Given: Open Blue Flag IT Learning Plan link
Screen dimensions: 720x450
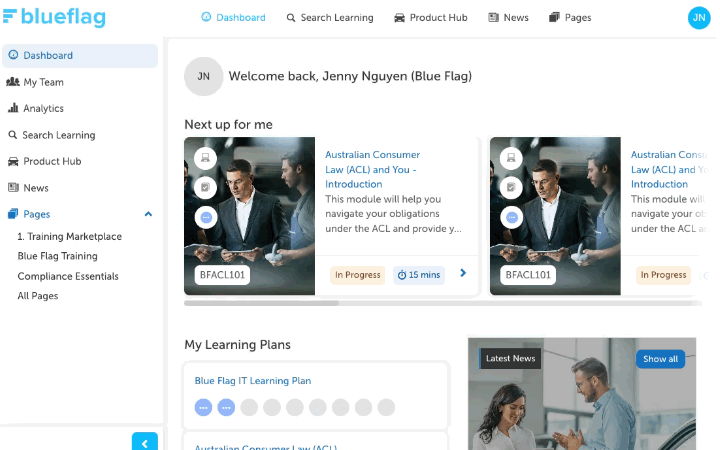Looking at the screenshot, I should point(253,381).
